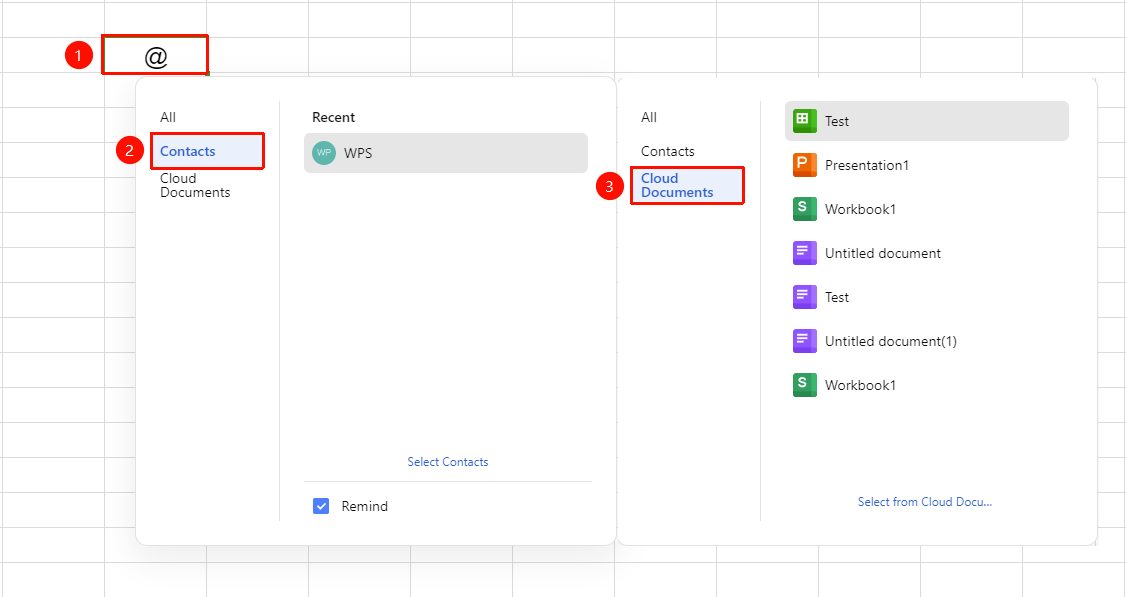Image resolution: width=1126 pixels, height=597 pixels.
Task: Open the All tab in the Recent contacts popup
Action: (x=168, y=117)
